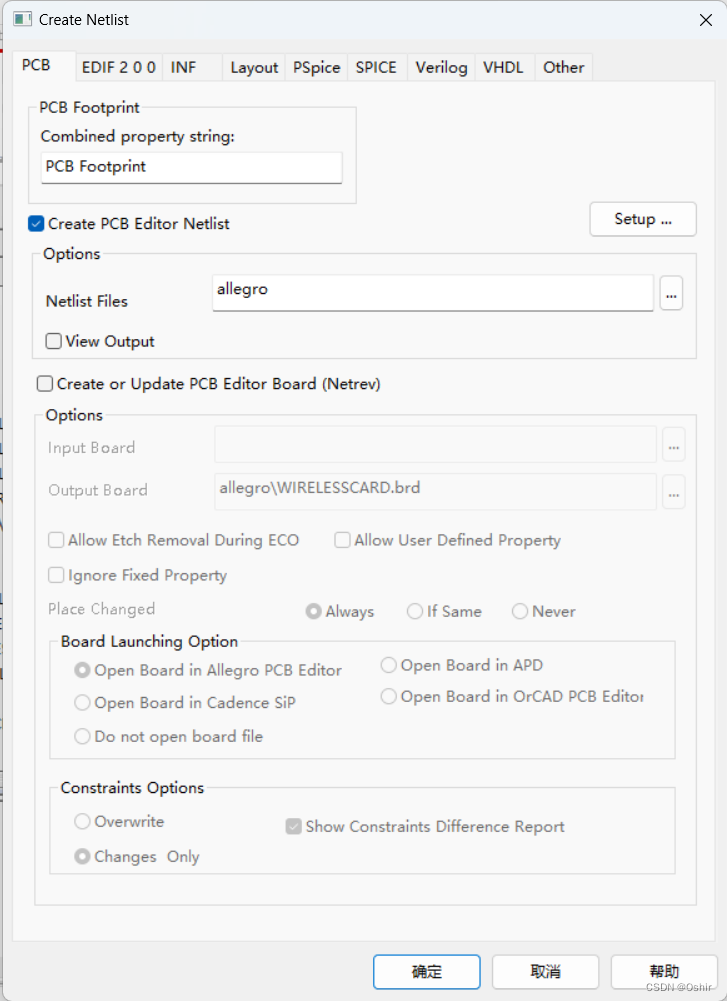Open help with the 帮助 button

click(663, 971)
